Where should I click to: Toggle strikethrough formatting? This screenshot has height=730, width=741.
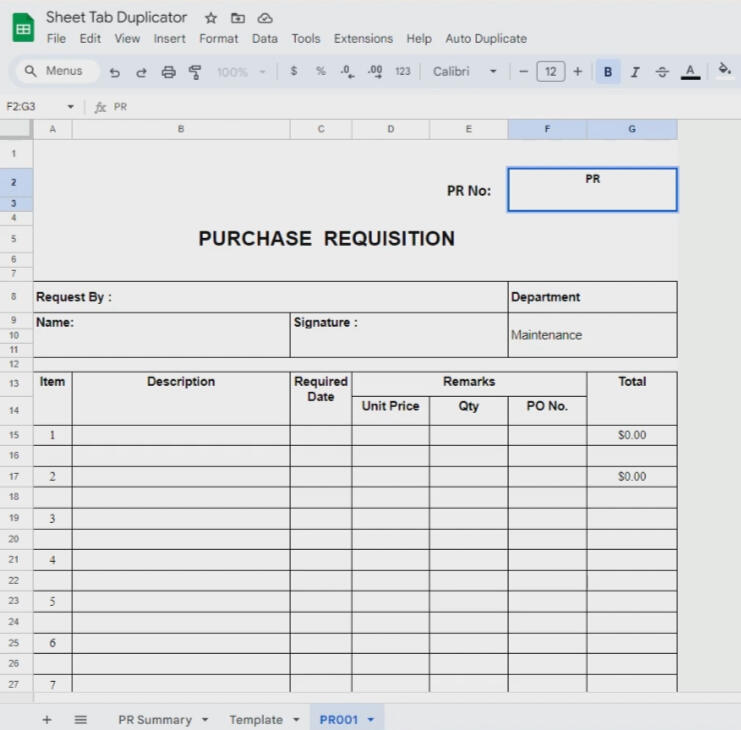click(661, 72)
